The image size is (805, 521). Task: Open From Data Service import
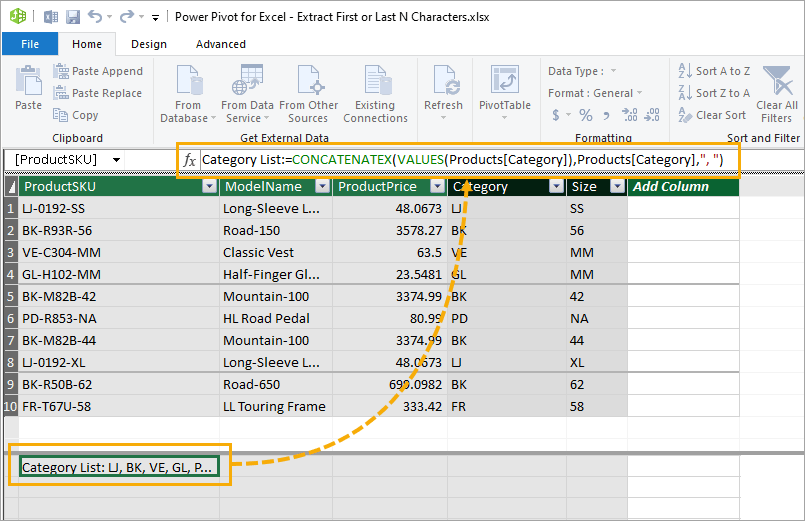coord(247,94)
